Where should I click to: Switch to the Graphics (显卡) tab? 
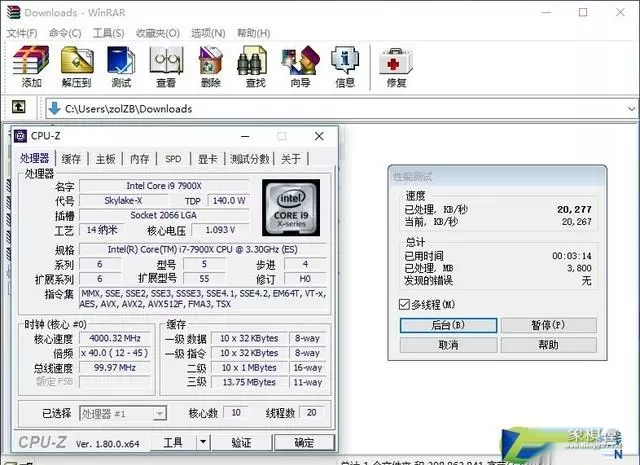click(x=208, y=159)
